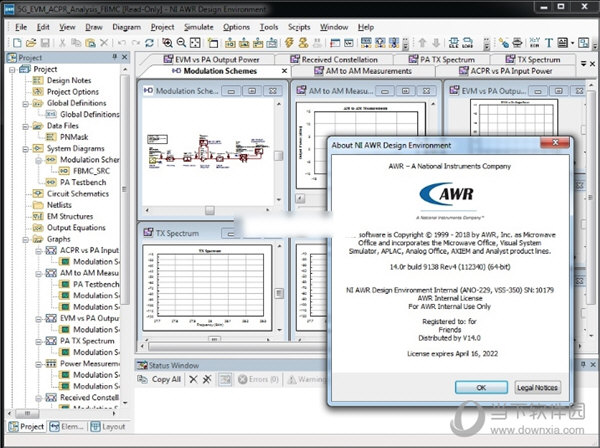Click the Save Project floppy icon
The image size is (600, 448).
pyautogui.click(x=45, y=42)
